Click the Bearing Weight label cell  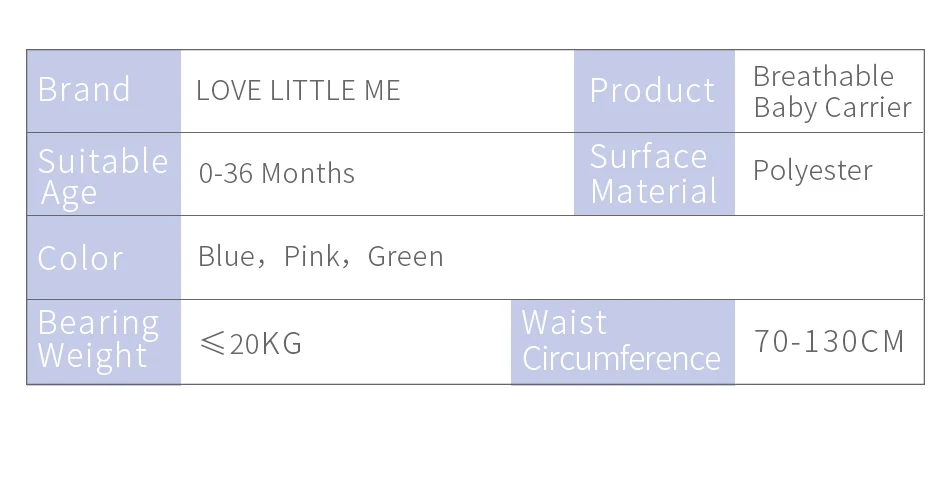[x=104, y=342]
